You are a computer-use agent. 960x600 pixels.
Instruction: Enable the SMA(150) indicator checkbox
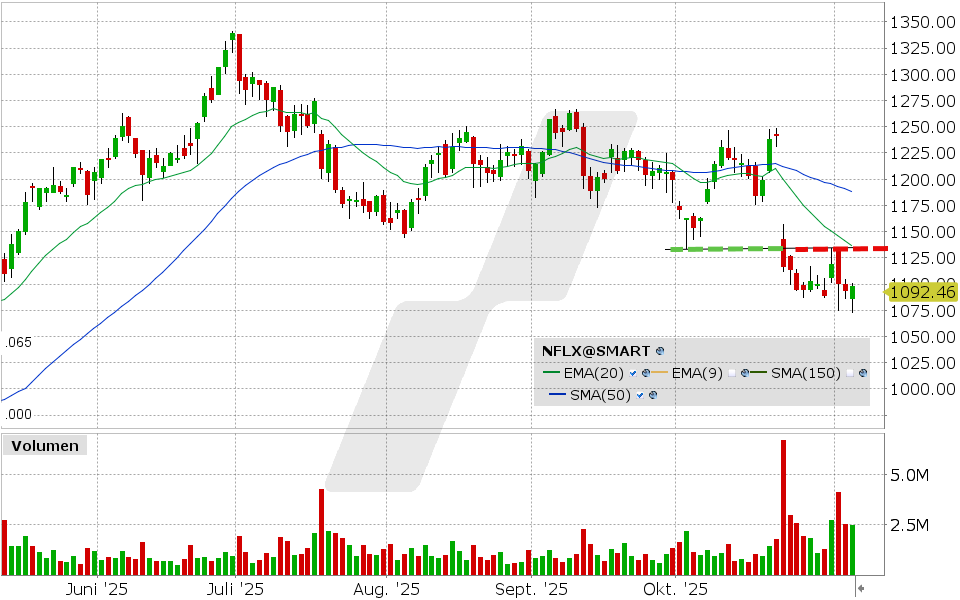click(850, 374)
